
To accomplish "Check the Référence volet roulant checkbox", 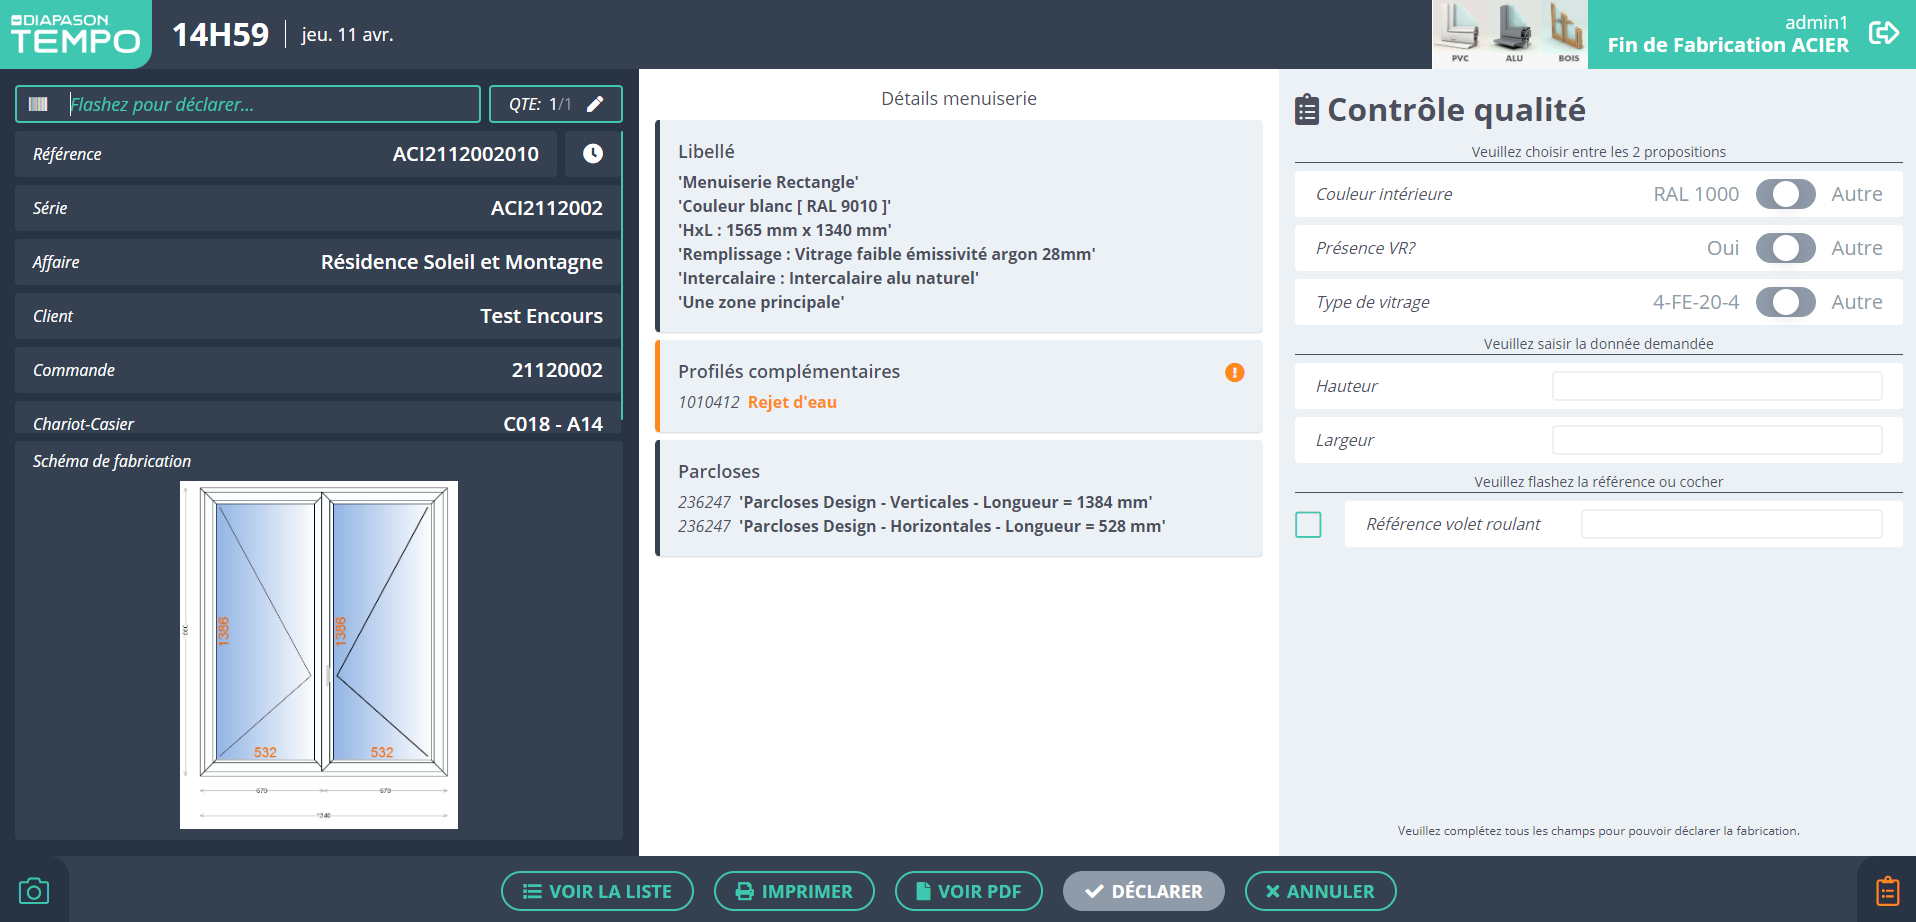I will pyautogui.click(x=1308, y=525).
